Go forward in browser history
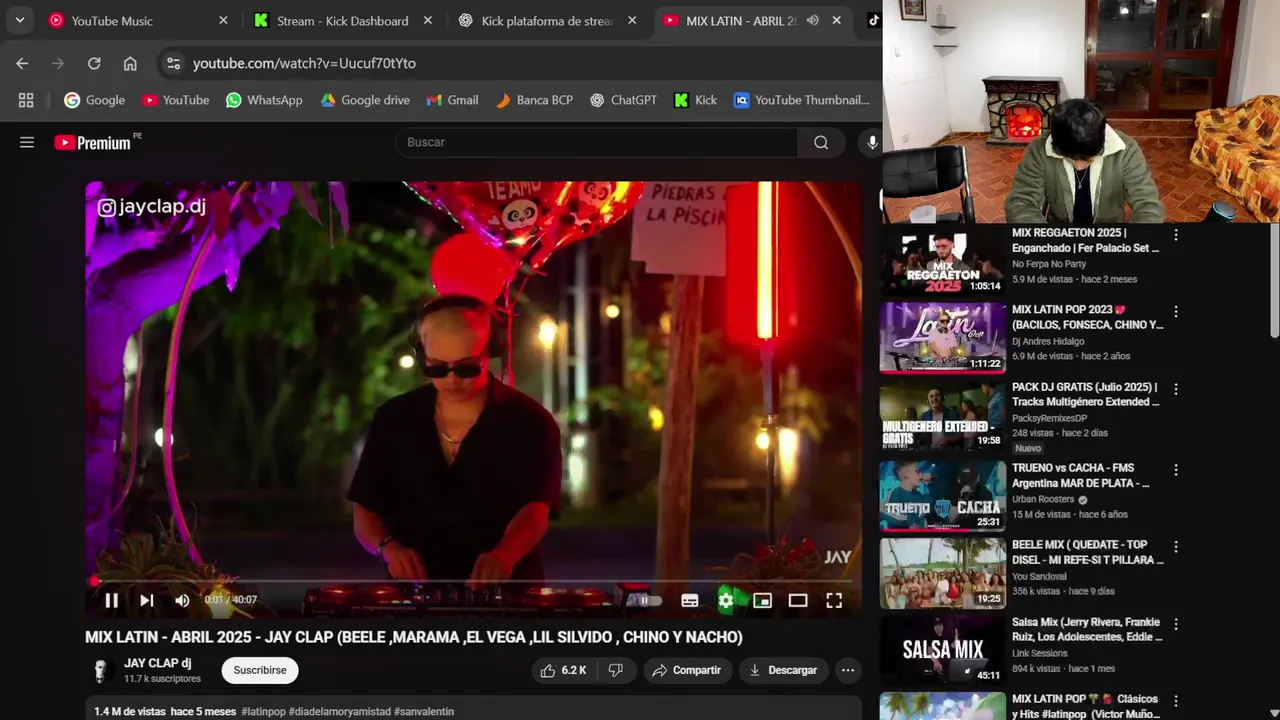Screen dimensions: 1280x720 58,63
